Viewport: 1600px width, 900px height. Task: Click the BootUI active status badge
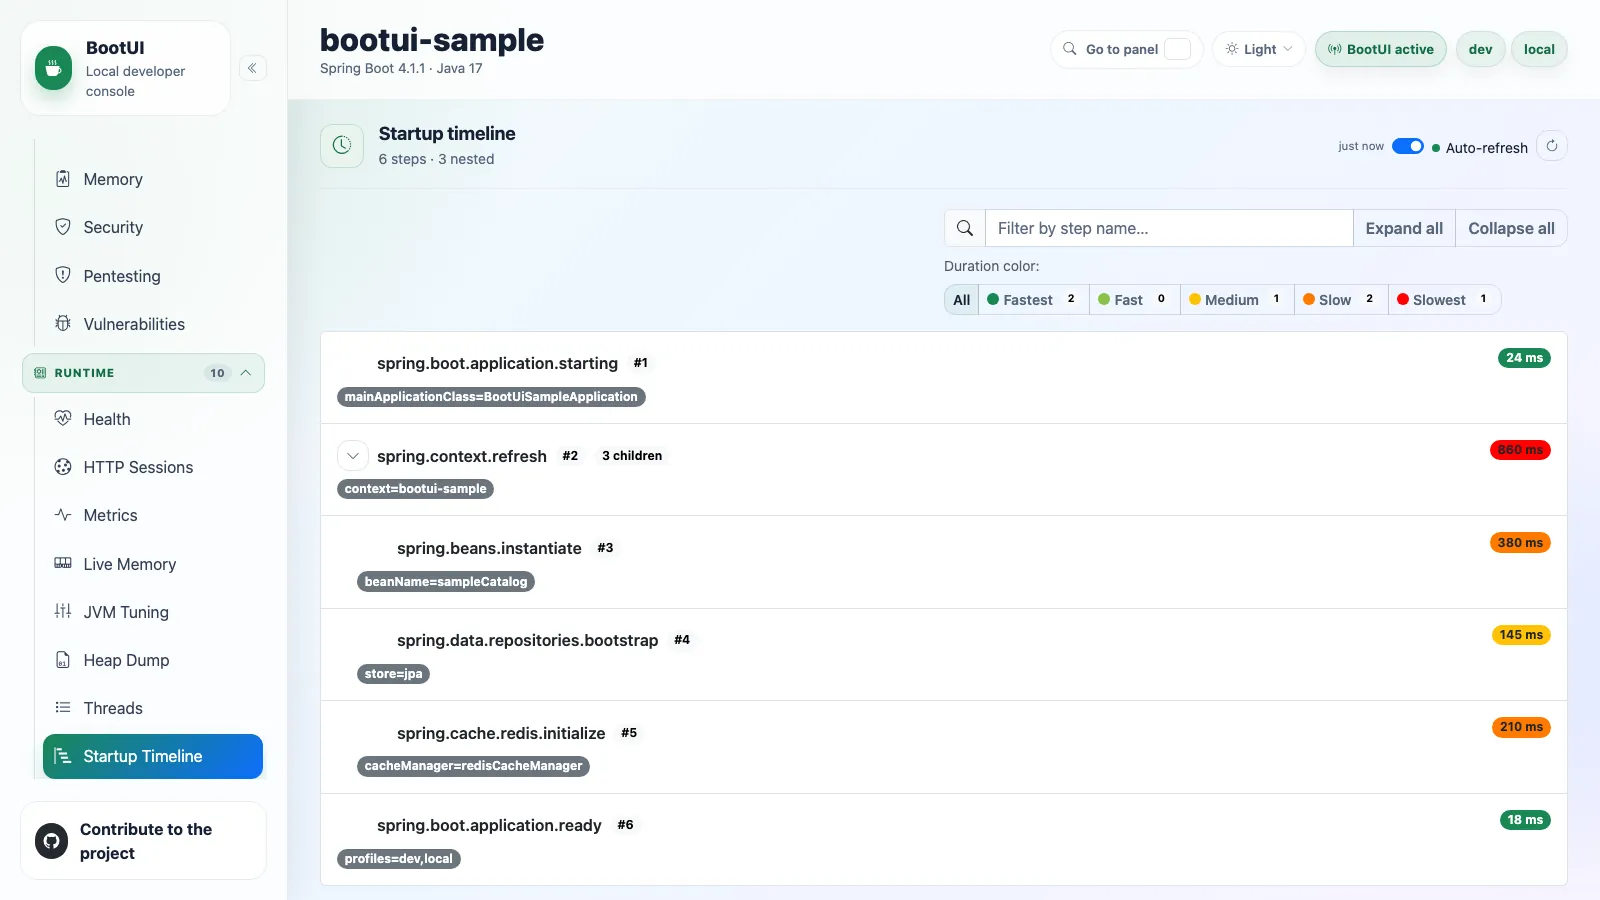click(x=1381, y=49)
